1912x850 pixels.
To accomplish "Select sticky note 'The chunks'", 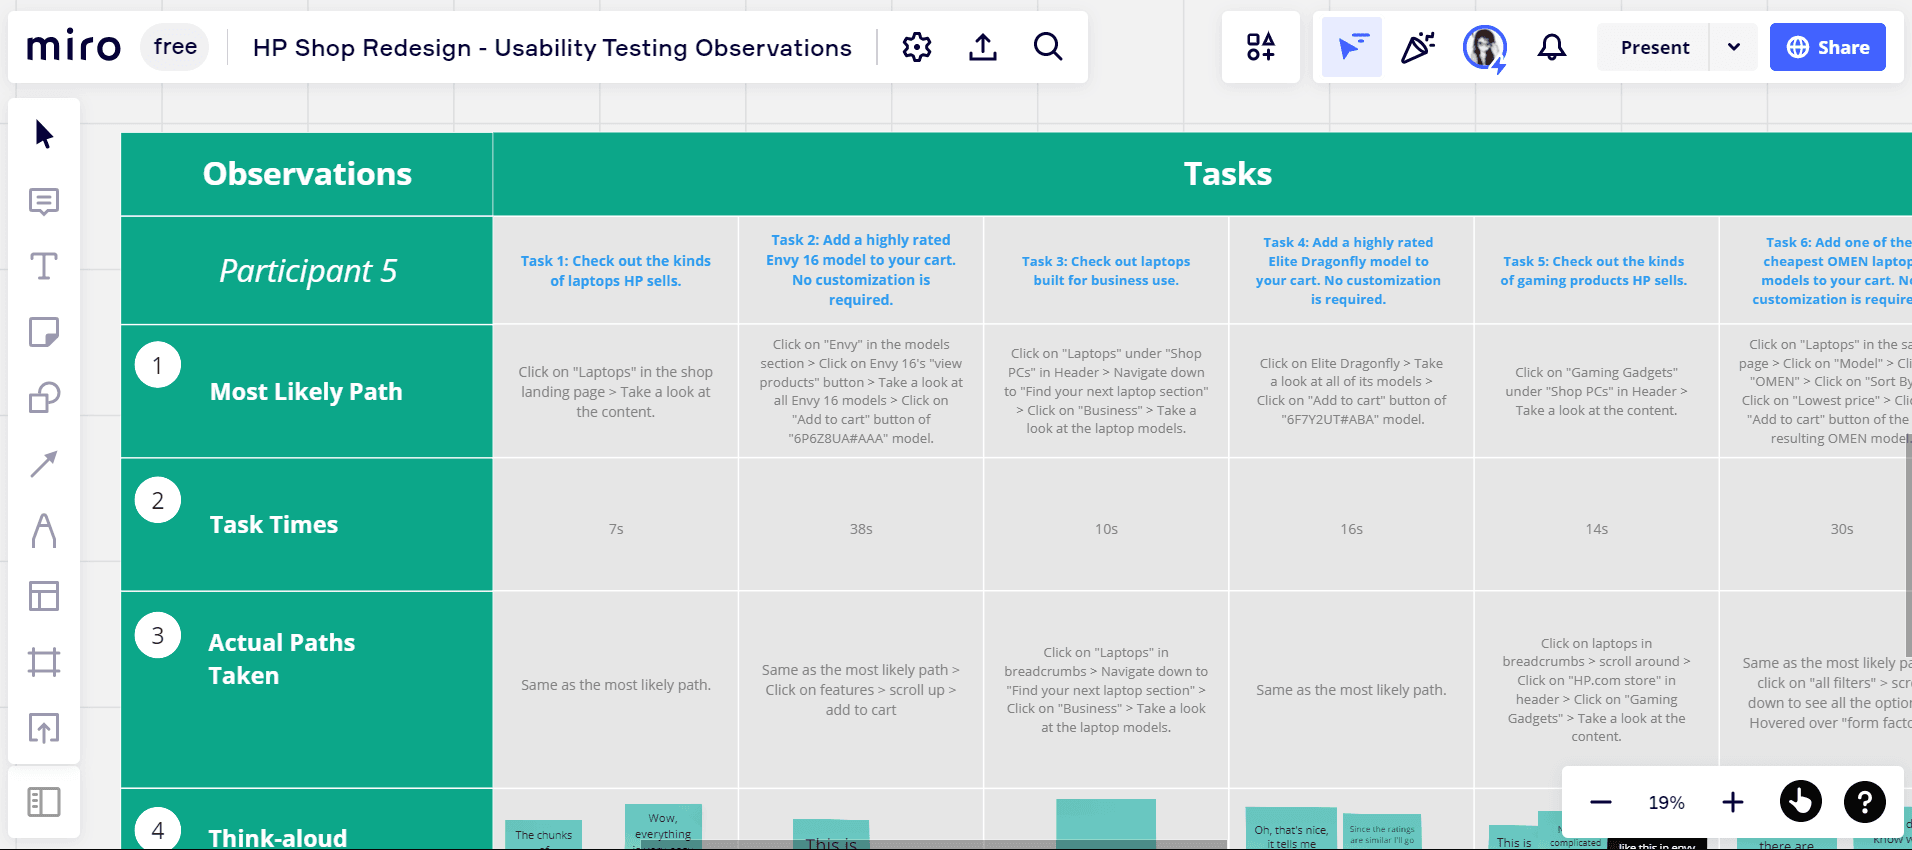I will tap(543, 835).
